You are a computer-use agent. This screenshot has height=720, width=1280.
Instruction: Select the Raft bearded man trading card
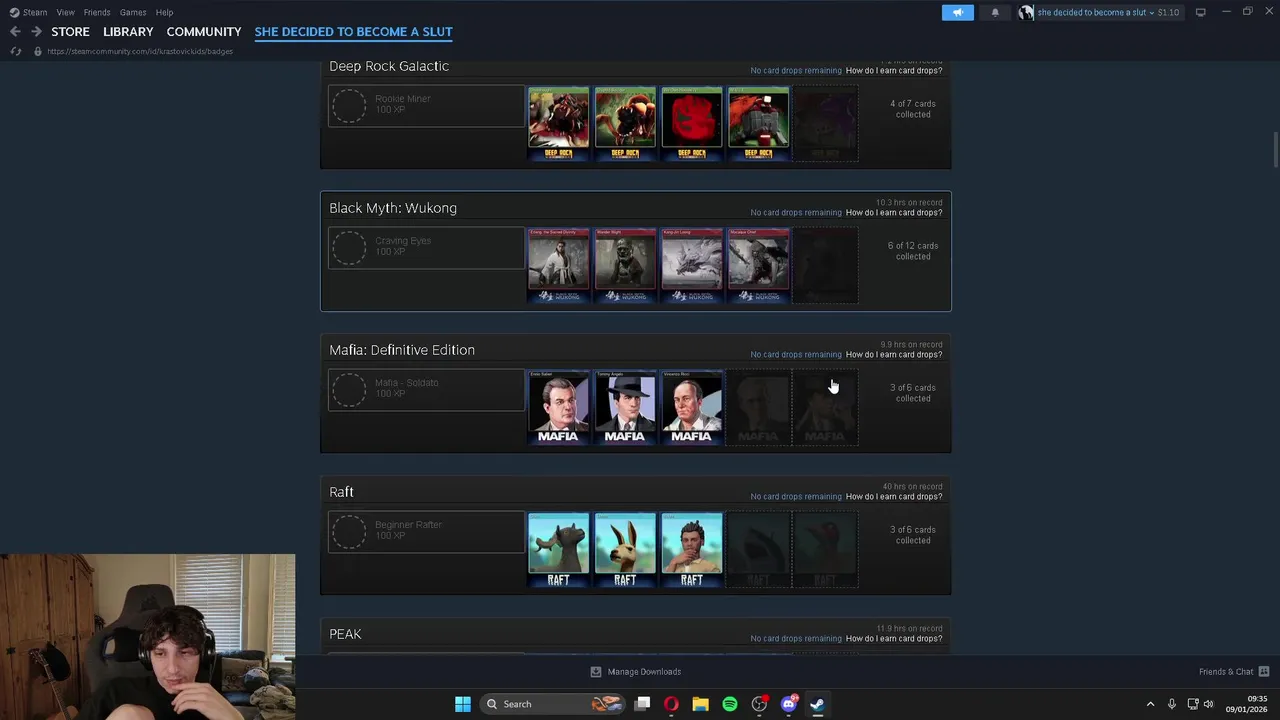coord(691,549)
